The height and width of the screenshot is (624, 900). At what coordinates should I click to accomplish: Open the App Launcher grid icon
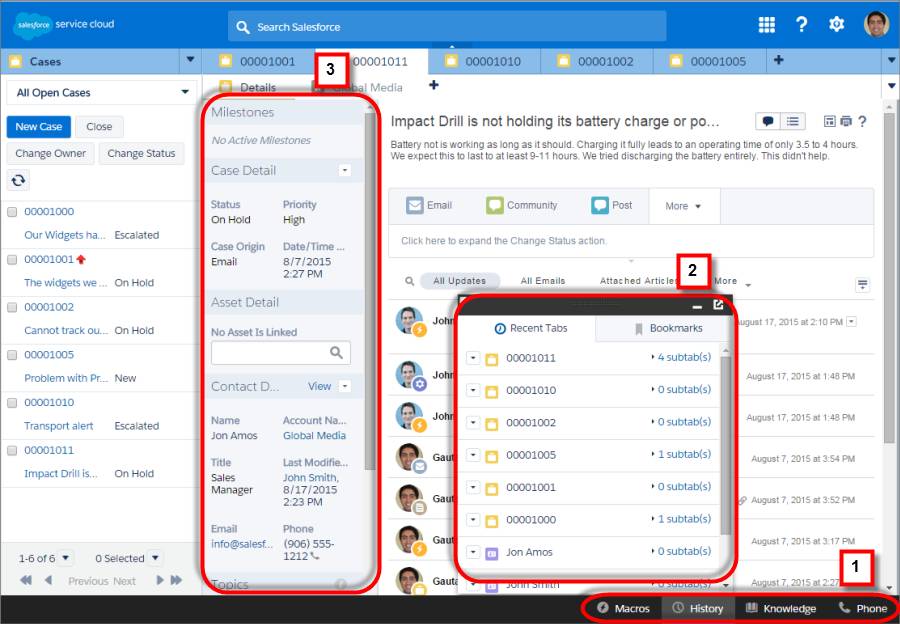[766, 25]
